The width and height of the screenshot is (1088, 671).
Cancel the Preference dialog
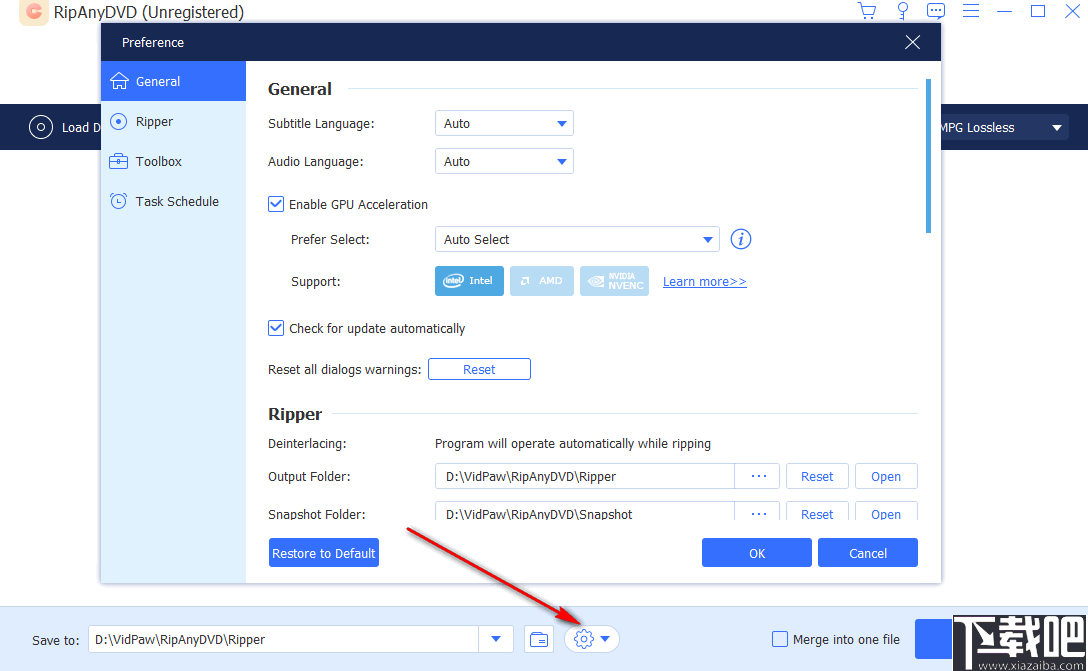pyautogui.click(x=867, y=553)
